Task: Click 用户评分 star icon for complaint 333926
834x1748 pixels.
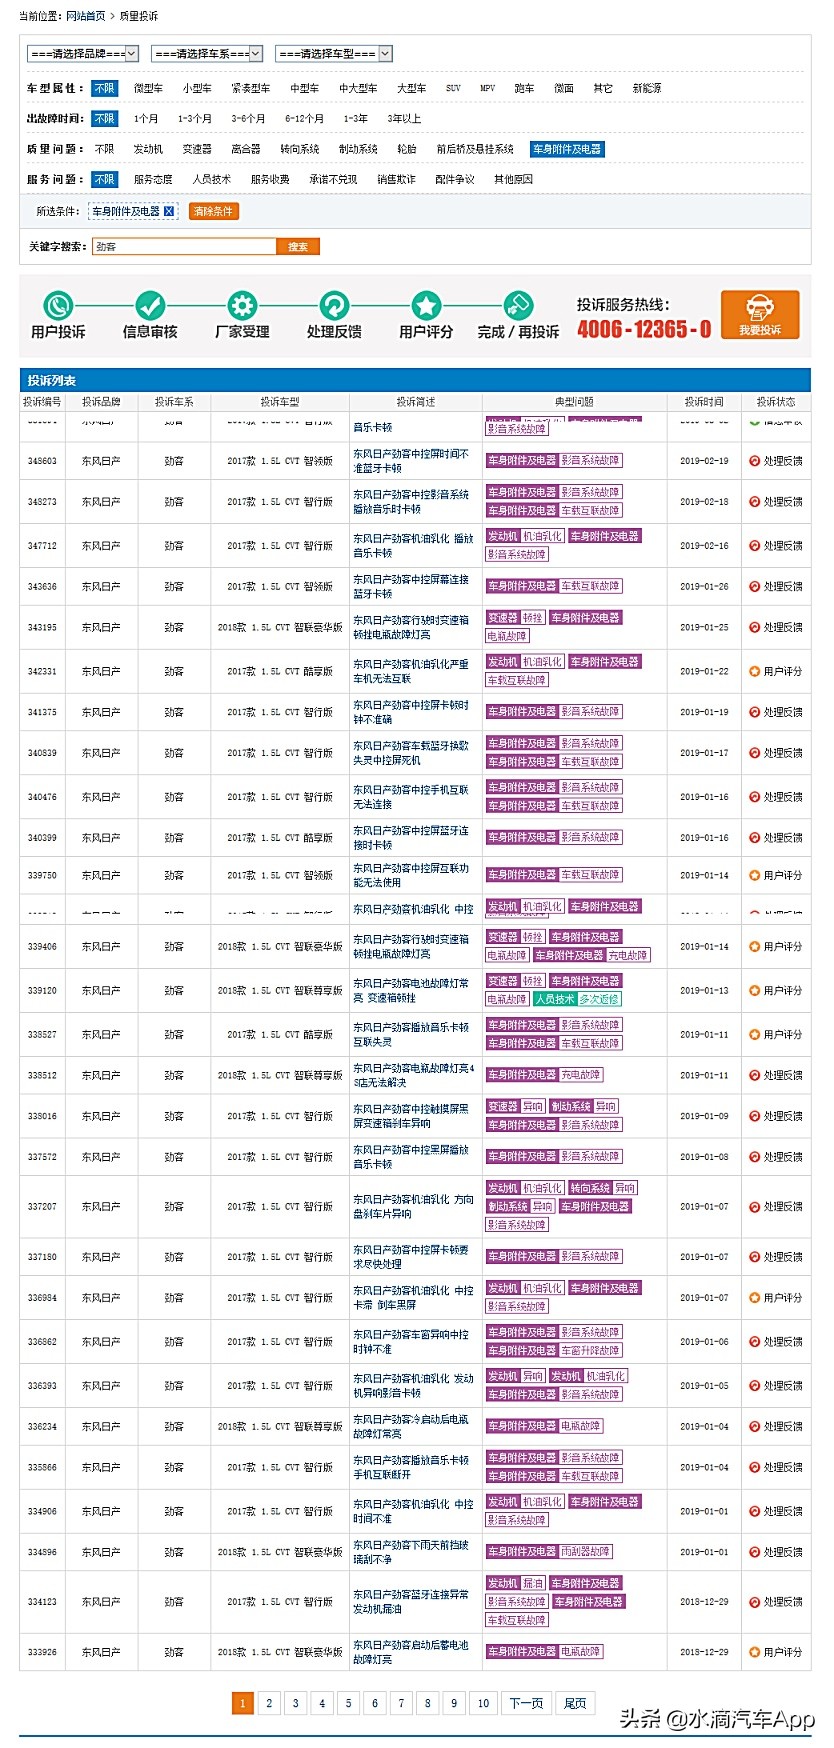Action: 755,1652
